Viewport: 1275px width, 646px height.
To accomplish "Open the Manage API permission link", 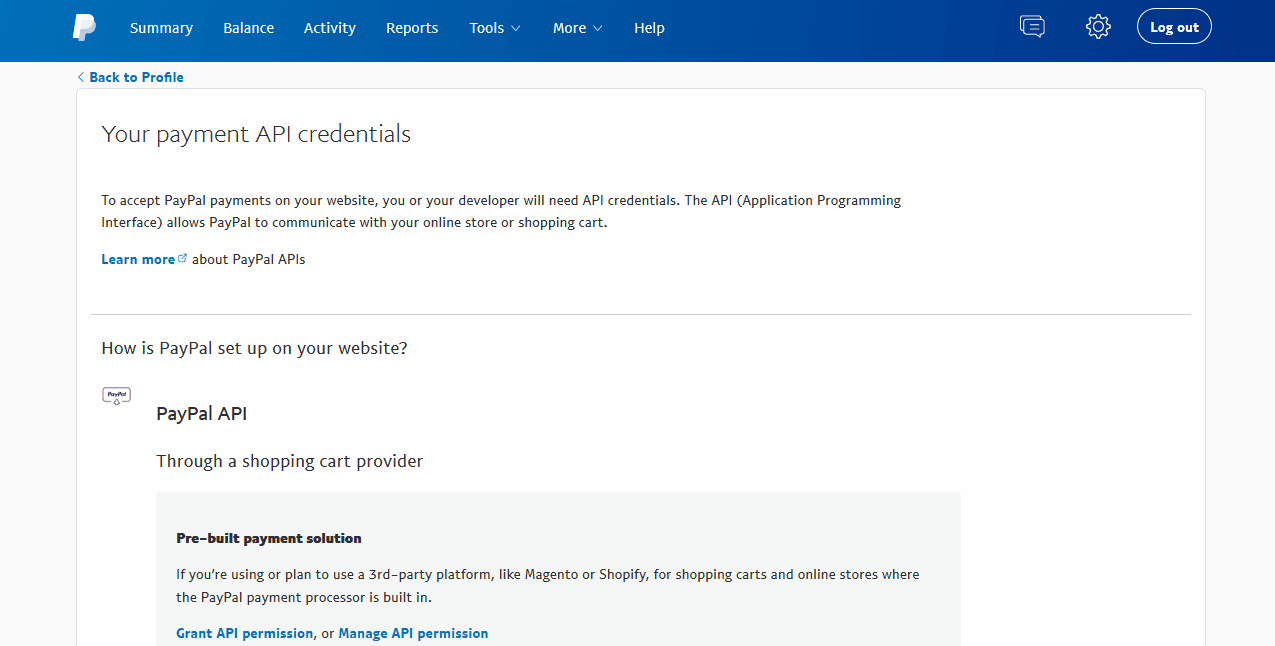I will (x=413, y=633).
